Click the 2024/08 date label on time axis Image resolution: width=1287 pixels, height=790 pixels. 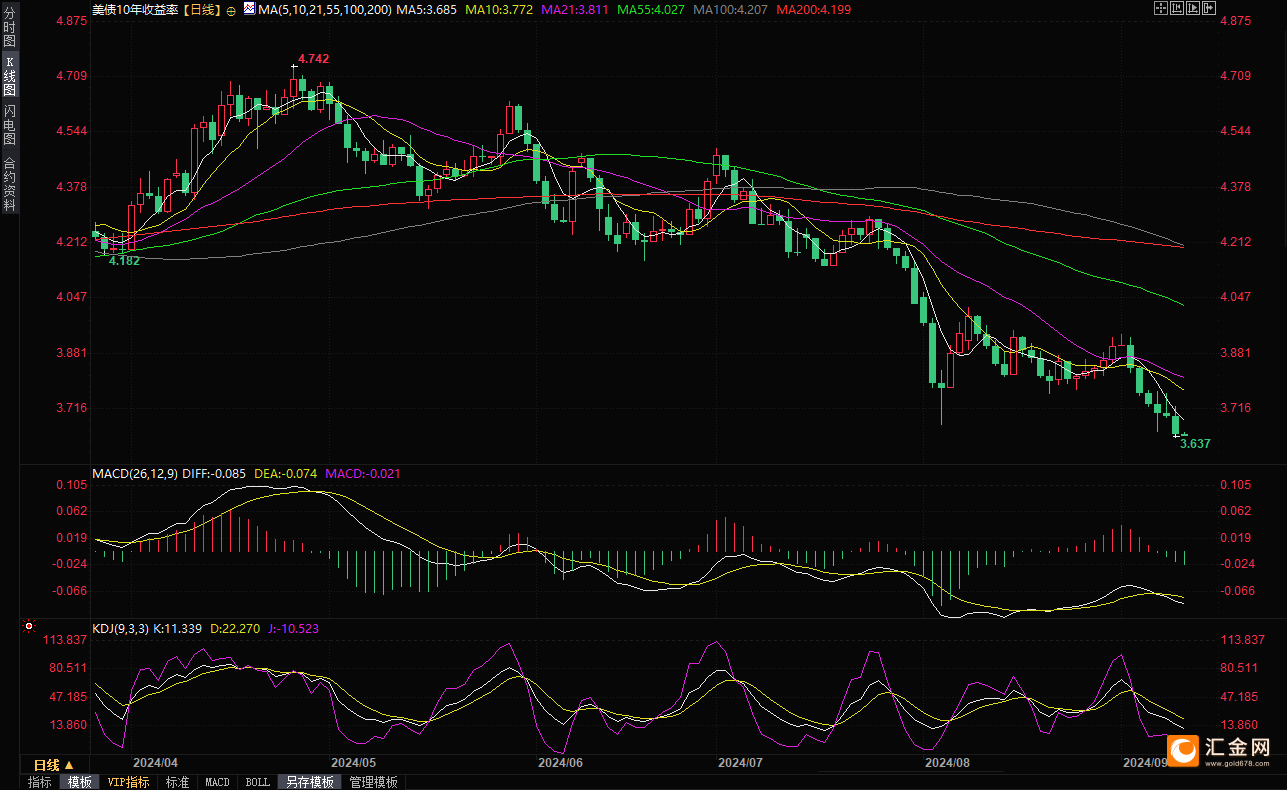(x=947, y=761)
